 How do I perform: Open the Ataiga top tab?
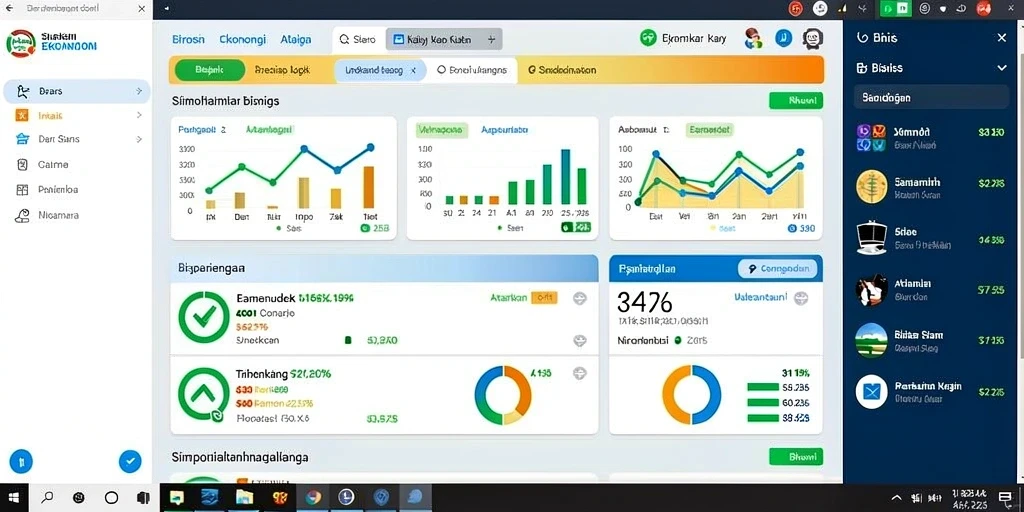[x=295, y=39]
